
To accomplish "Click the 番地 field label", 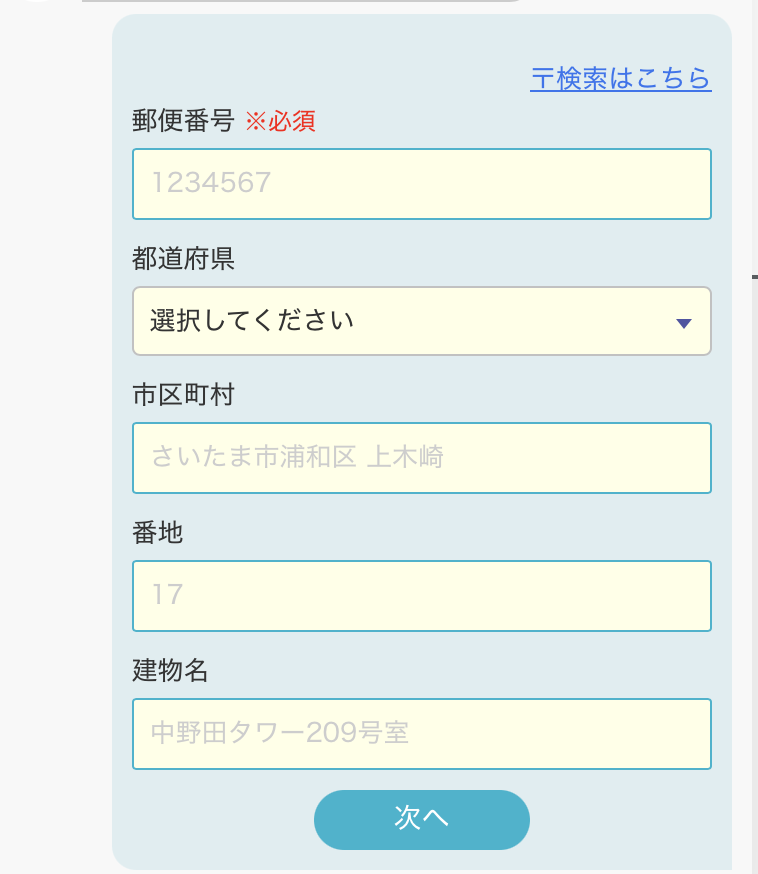I will pyautogui.click(x=158, y=533).
